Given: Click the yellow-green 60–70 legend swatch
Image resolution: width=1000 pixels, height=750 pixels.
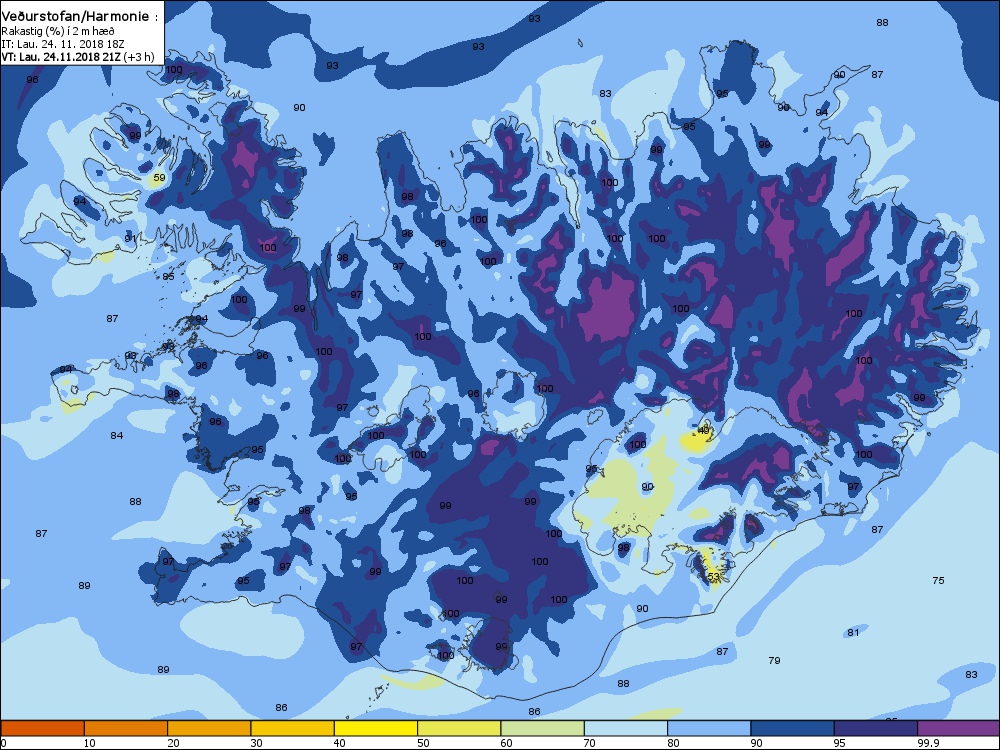Looking at the screenshot, I should coord(543,728).
